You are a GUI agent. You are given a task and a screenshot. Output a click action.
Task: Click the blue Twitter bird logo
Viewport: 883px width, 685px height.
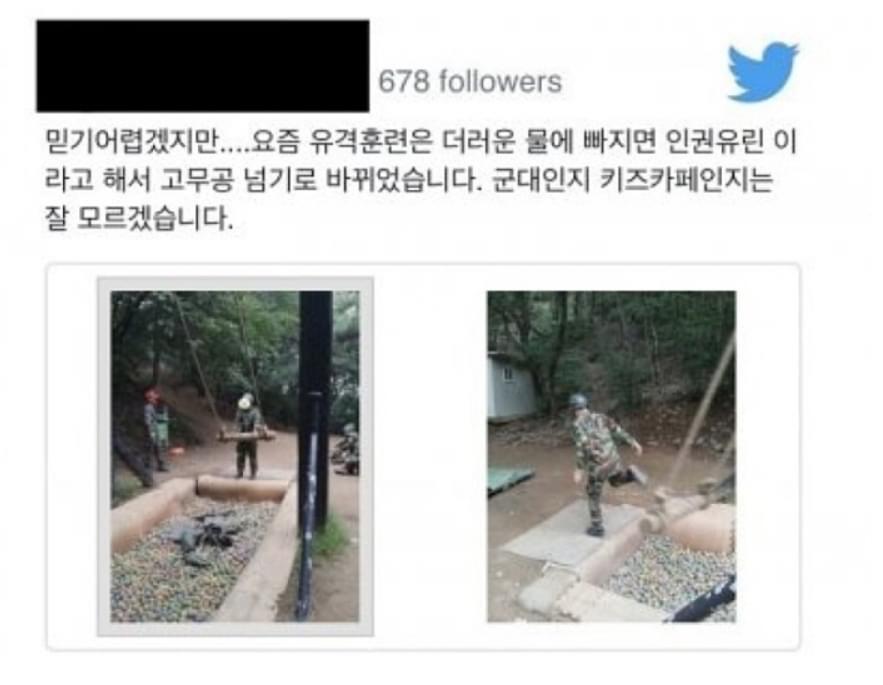[763, 71]
